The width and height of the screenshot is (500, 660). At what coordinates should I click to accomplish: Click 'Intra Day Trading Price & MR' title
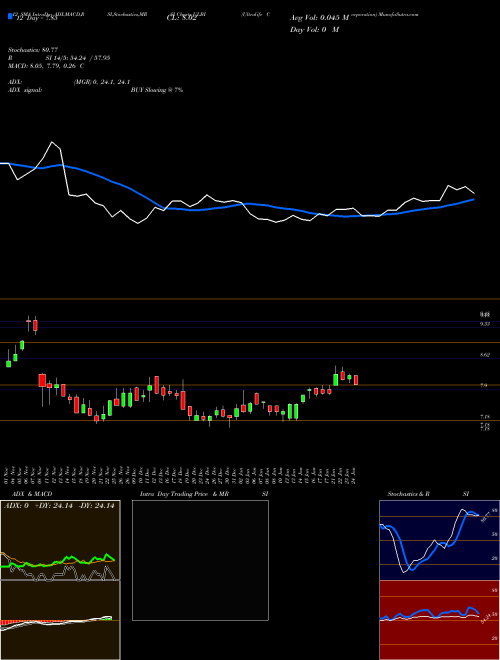click(184, 494)
